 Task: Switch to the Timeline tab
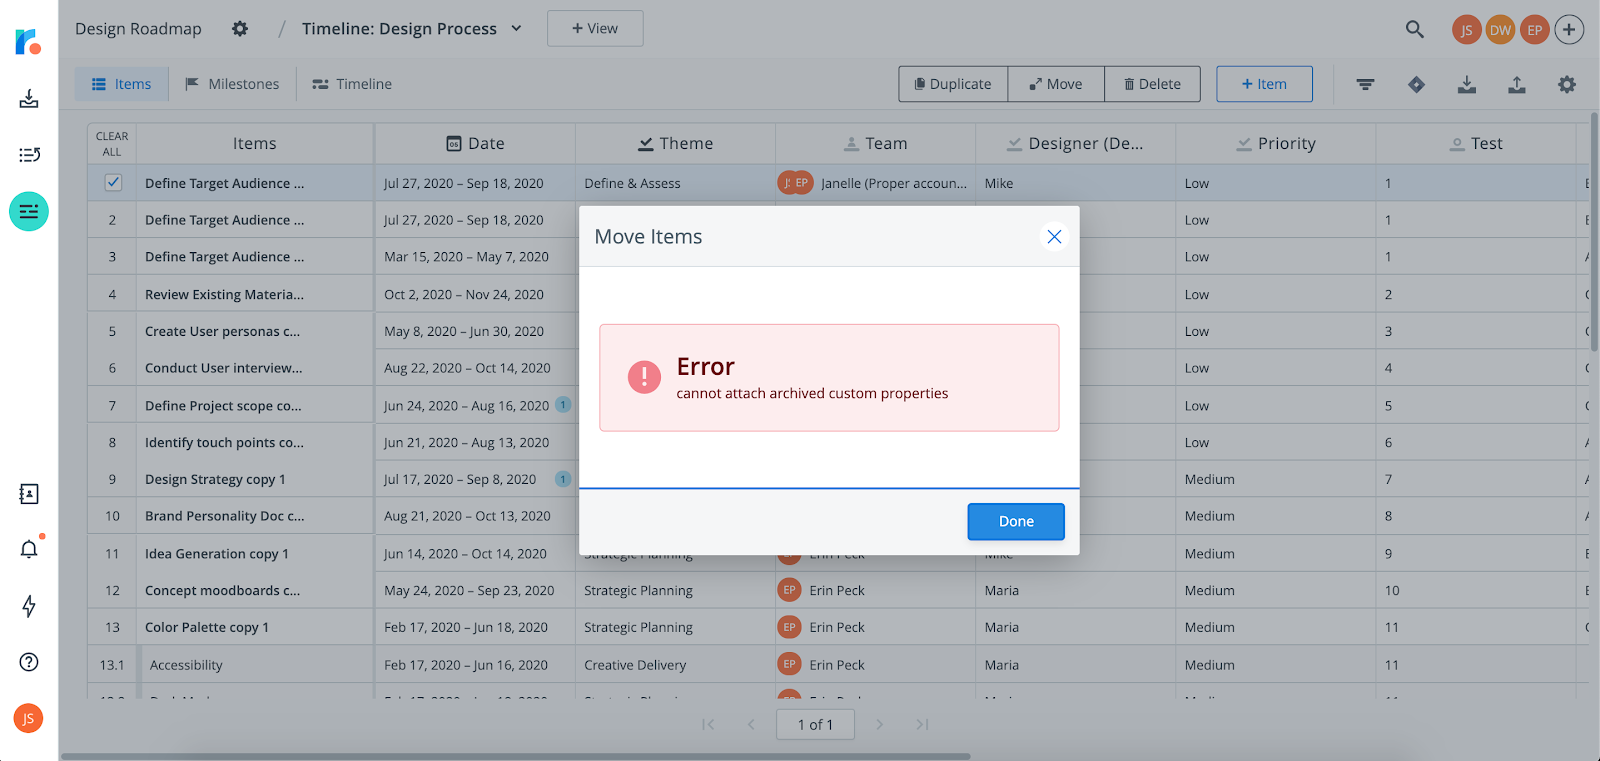352,84
